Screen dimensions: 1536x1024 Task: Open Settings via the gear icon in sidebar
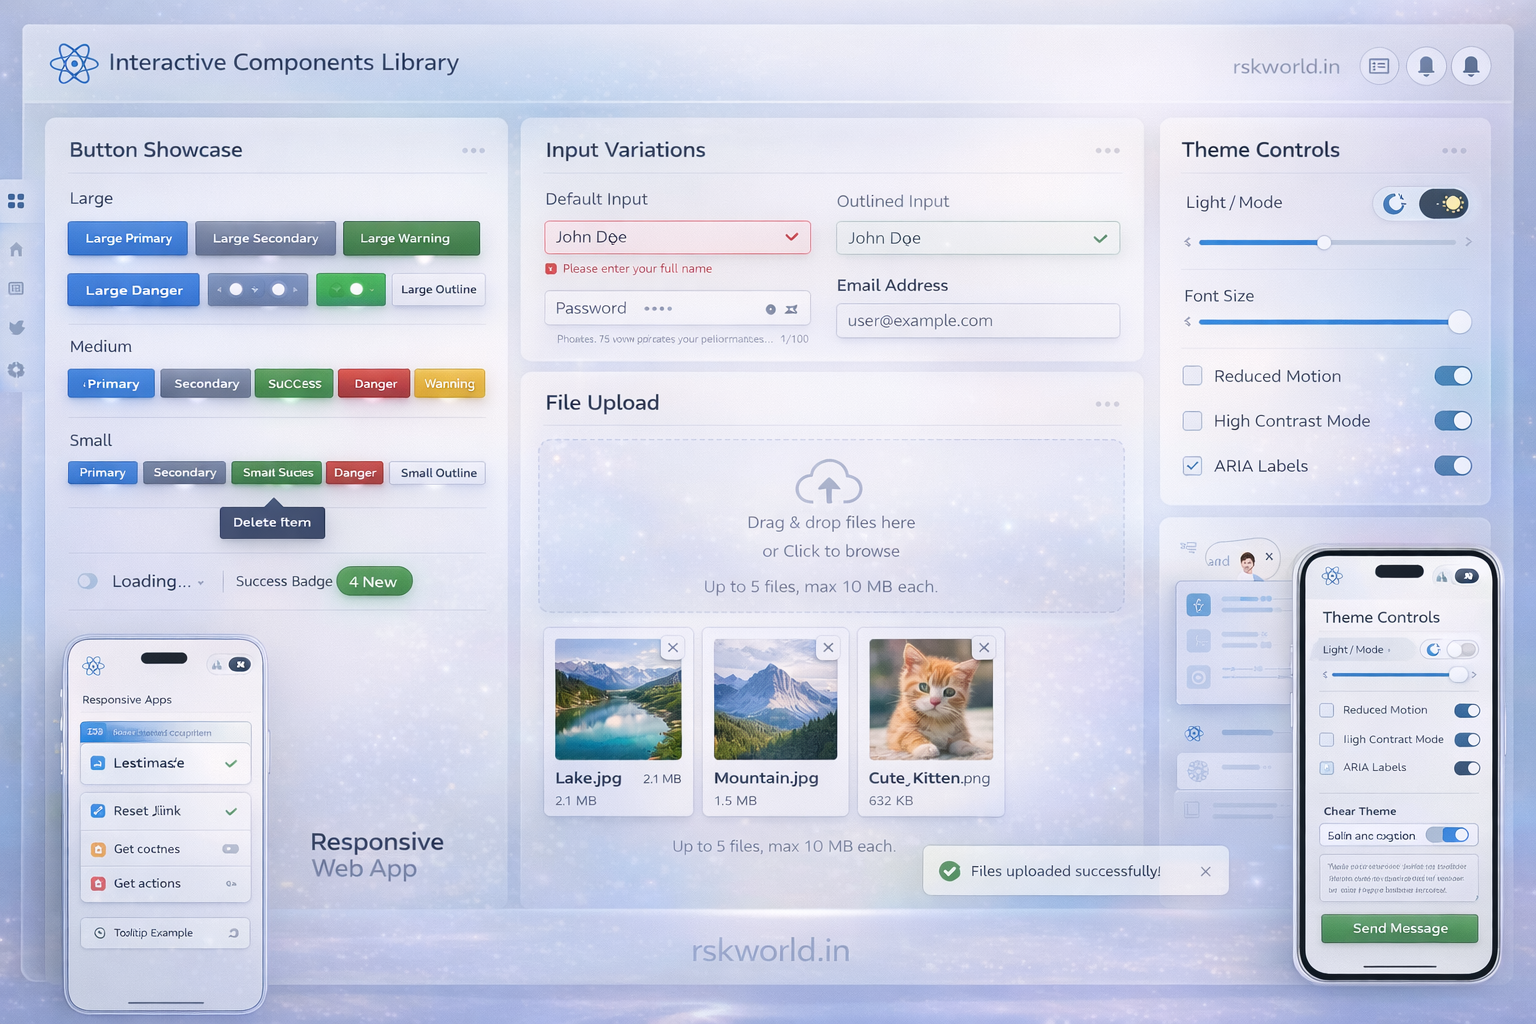(x=16, y=370)
